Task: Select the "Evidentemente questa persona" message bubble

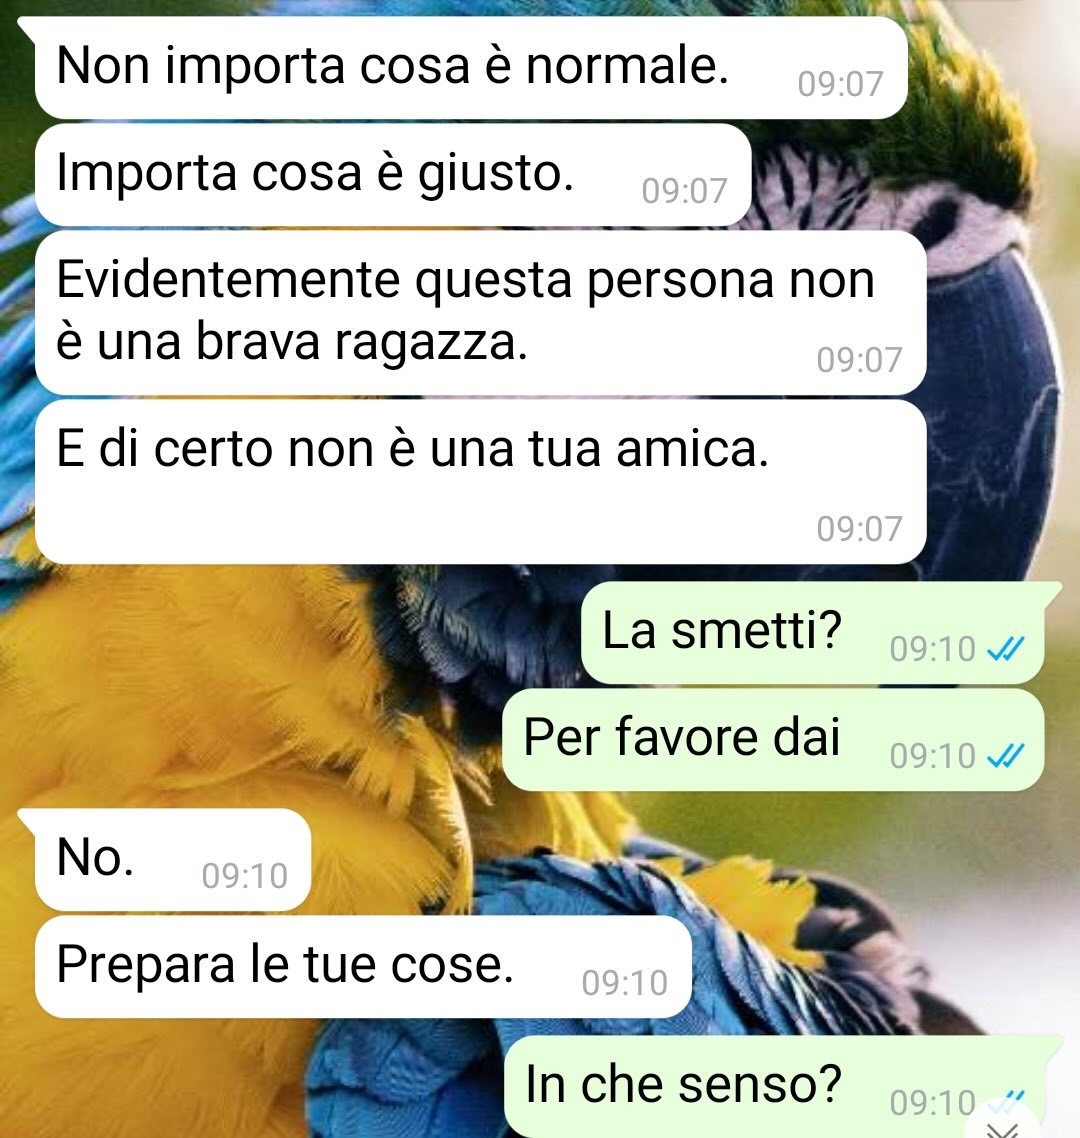Action: point(480,312)
